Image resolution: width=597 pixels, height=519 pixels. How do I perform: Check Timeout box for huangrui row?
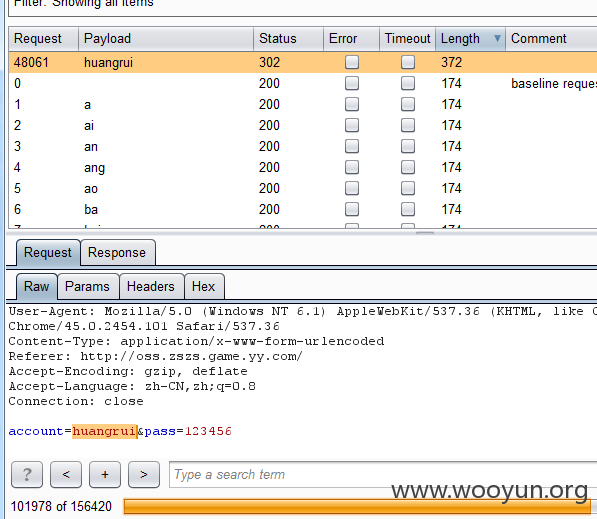click(408, 62)
